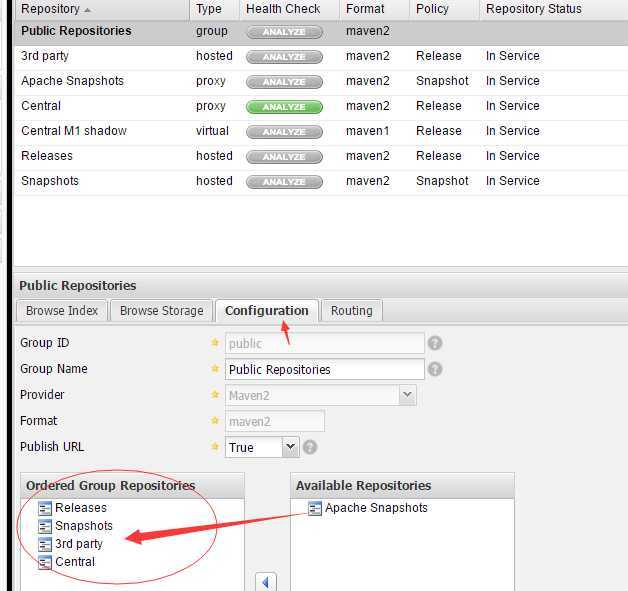628x591 pixels.
Task: Click Release policy in 3rd party row
Action: pos(439,56)
